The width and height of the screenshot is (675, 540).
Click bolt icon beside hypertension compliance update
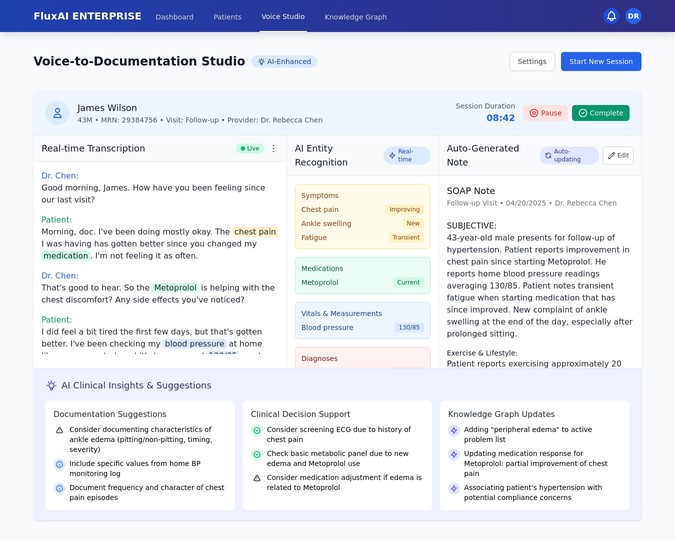(454, 488)
